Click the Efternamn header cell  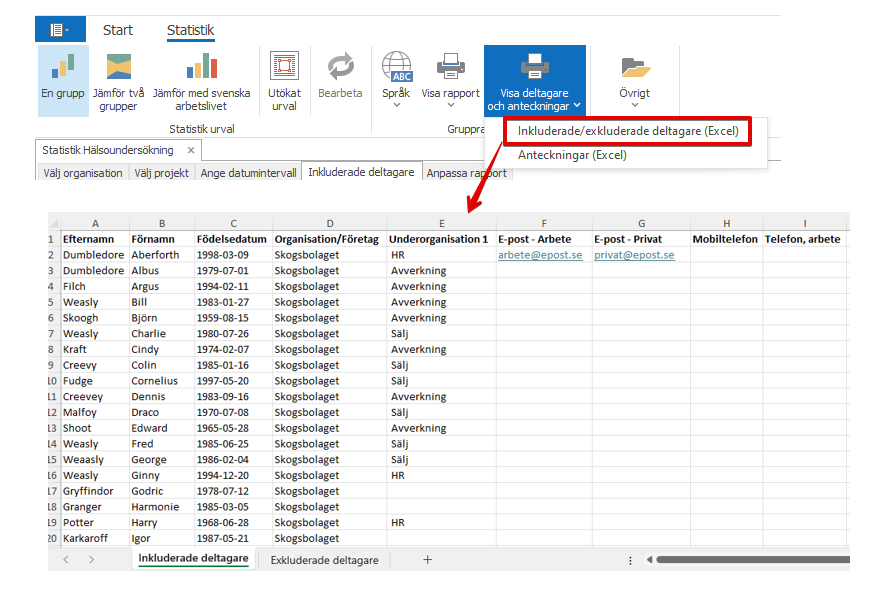[95, 239]
